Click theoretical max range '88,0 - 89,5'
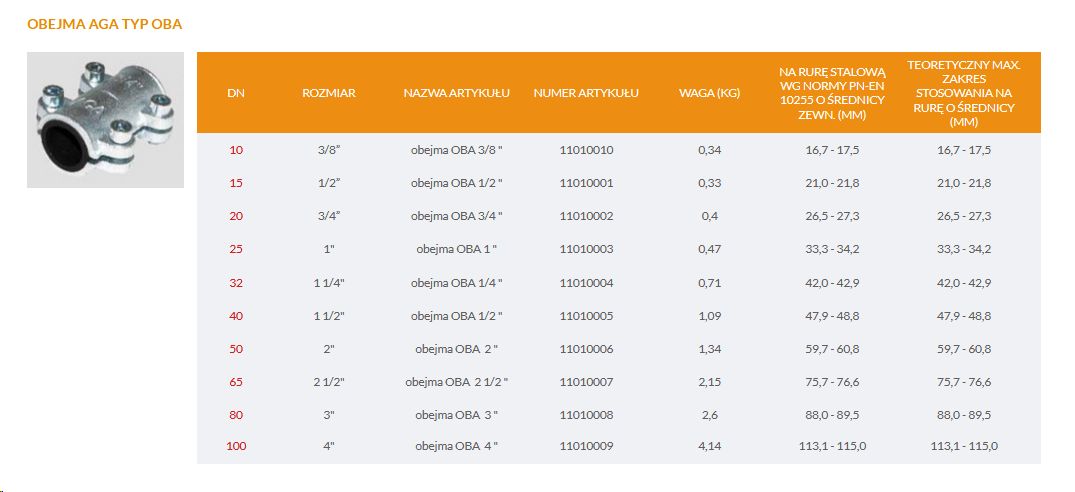This screenshot has height=492, width=1075. [x=964, y=415]
